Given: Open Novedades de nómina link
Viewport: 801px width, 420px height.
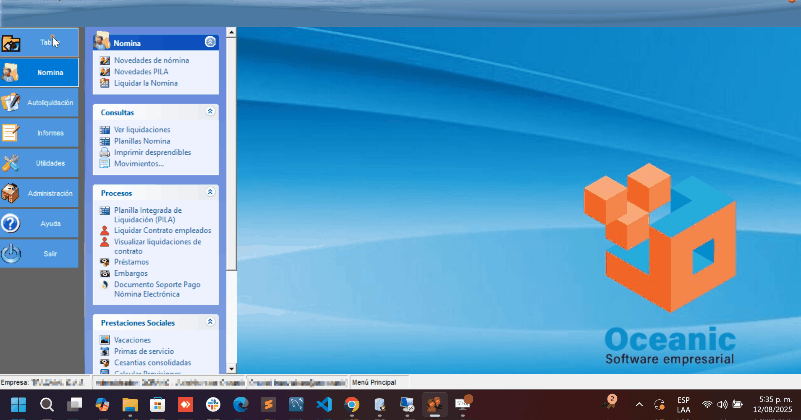Looking at the screenshot, I should pyautogui.click(x=151, y=60).
